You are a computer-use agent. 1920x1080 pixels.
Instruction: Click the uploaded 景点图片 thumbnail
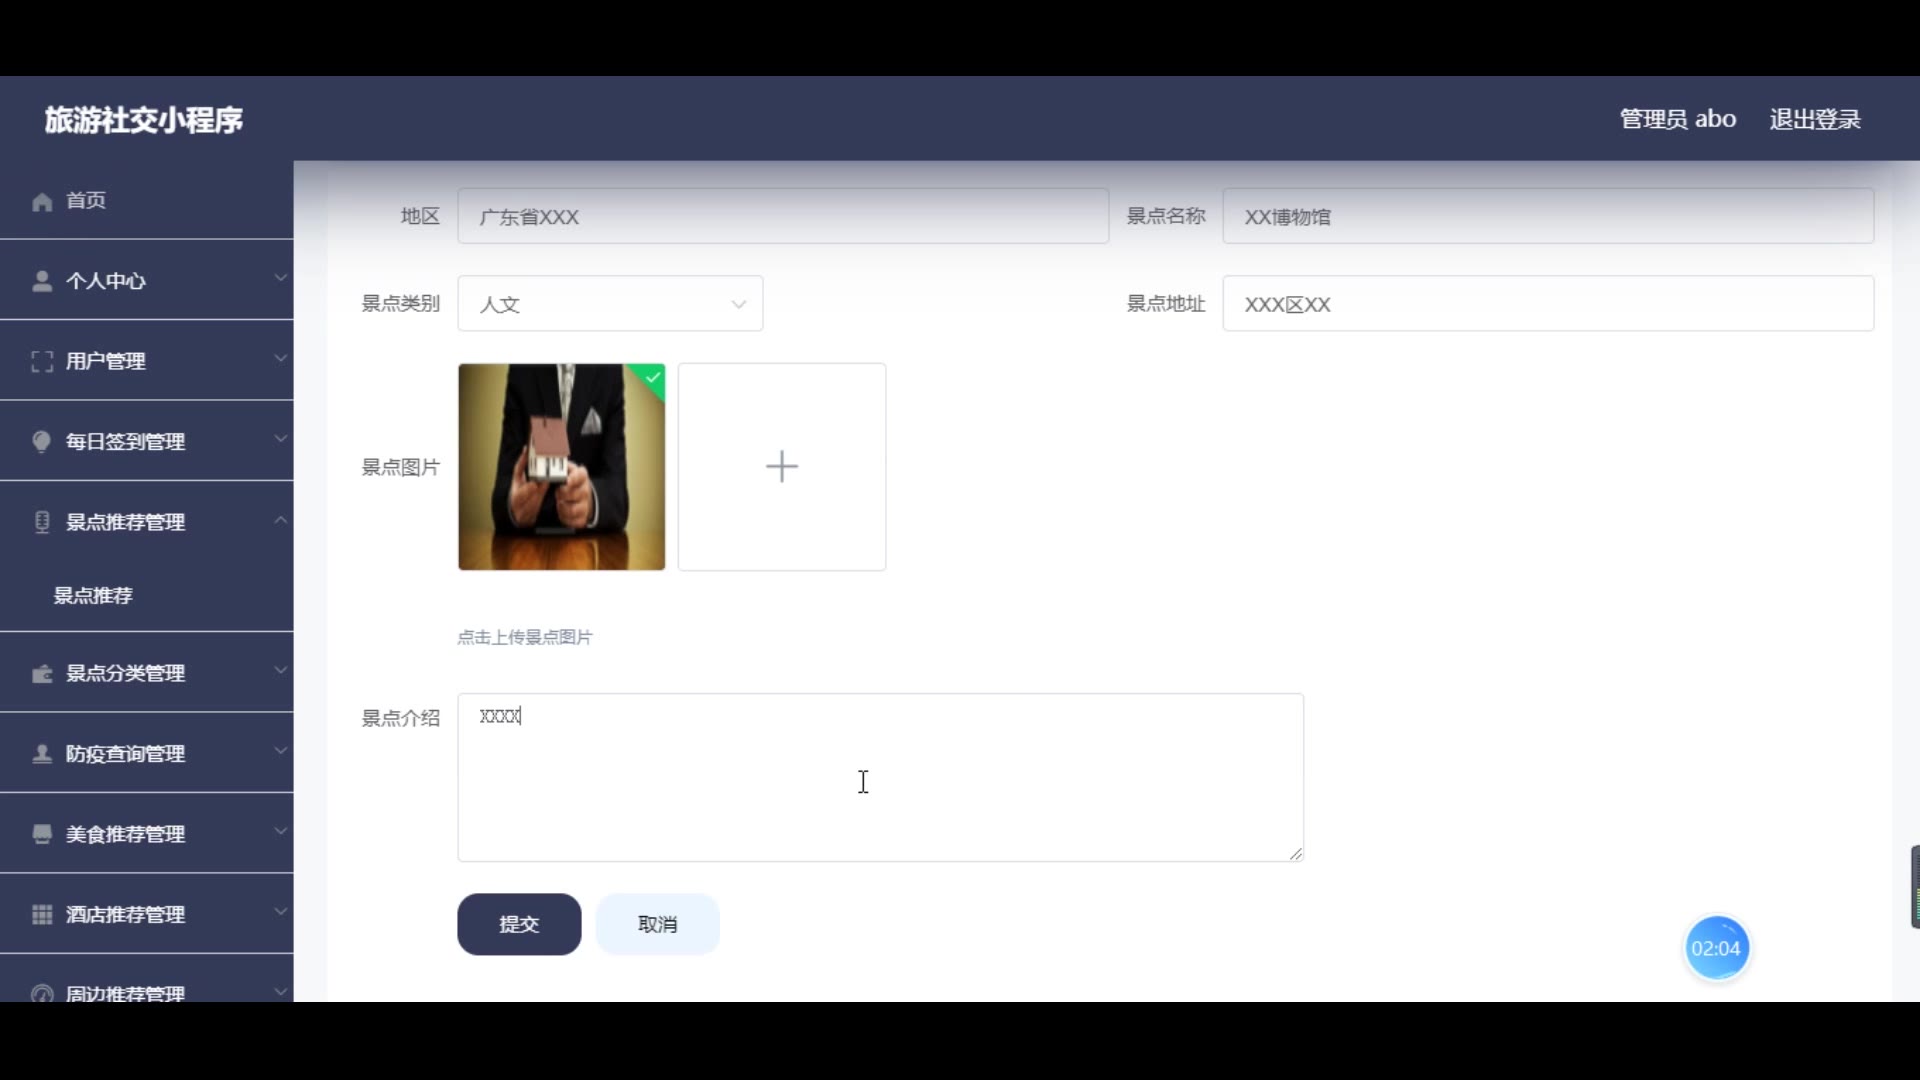(x=561, y=467)
